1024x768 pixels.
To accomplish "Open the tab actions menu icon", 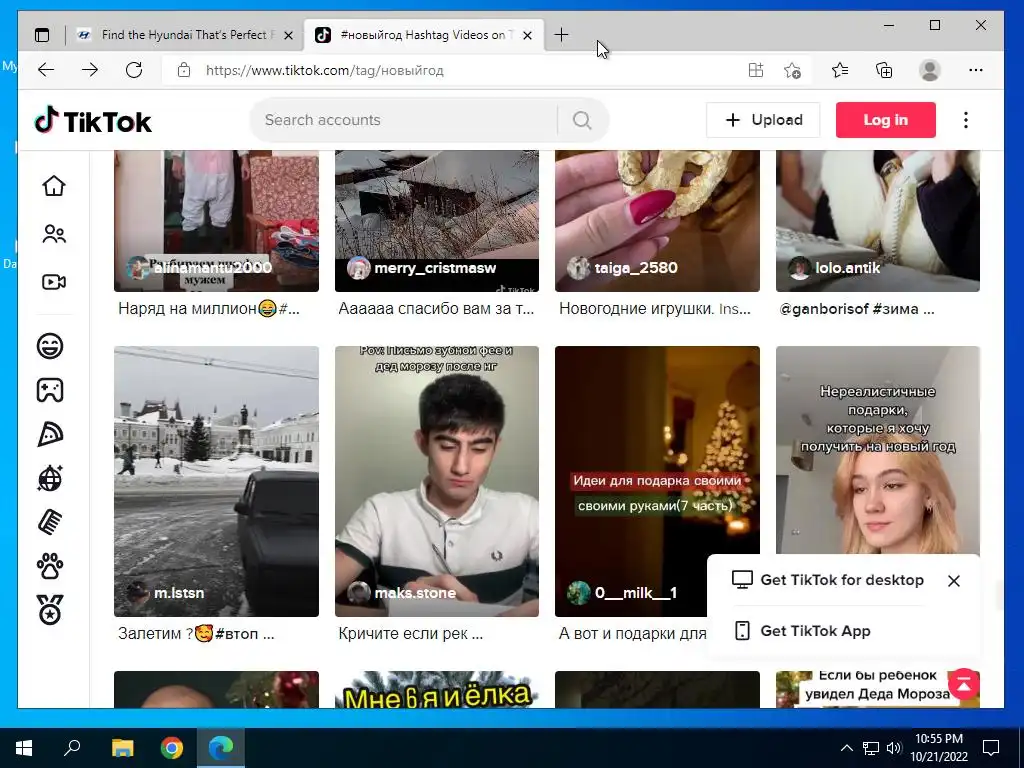I will point(42,35).
